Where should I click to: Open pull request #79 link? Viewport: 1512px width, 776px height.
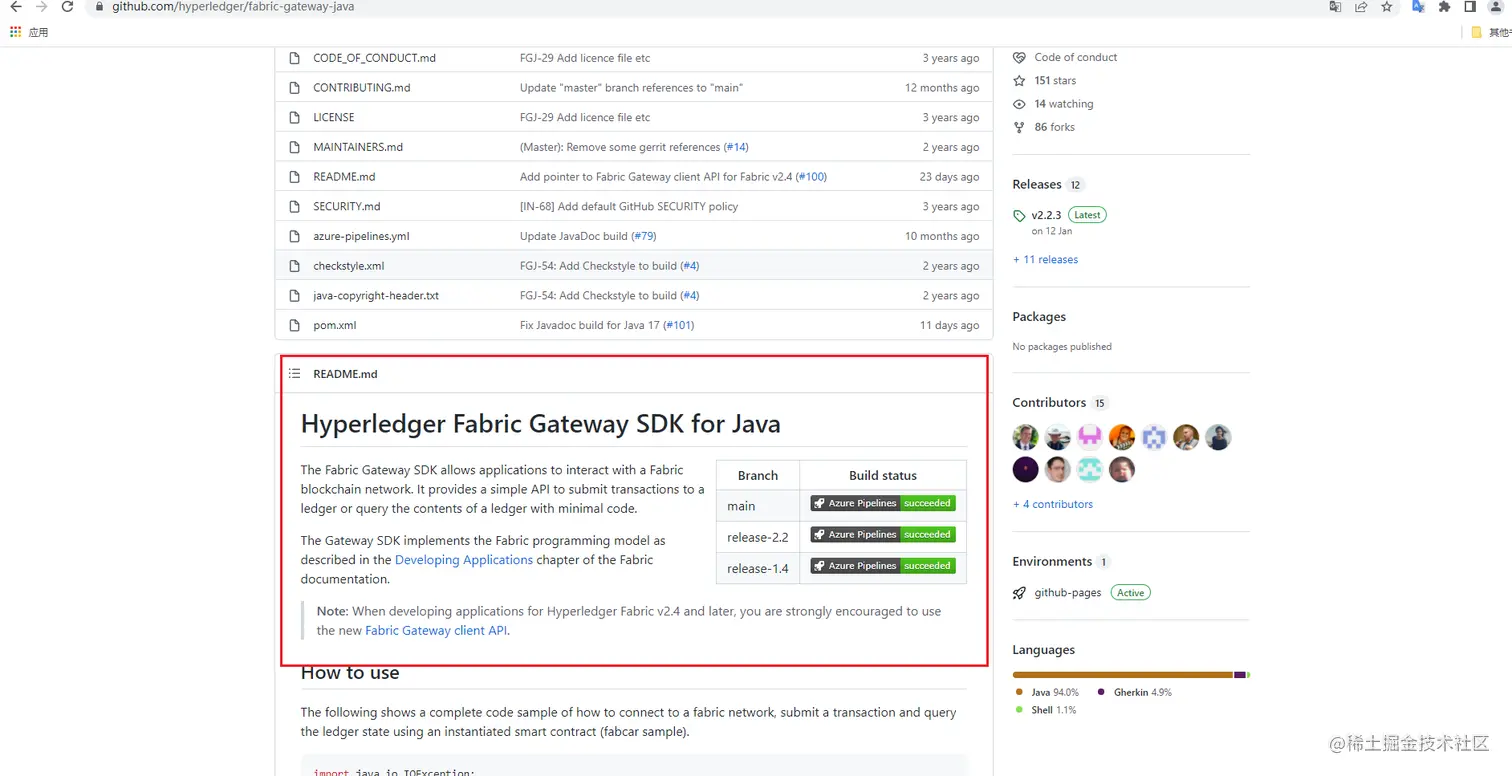[644, 236]
